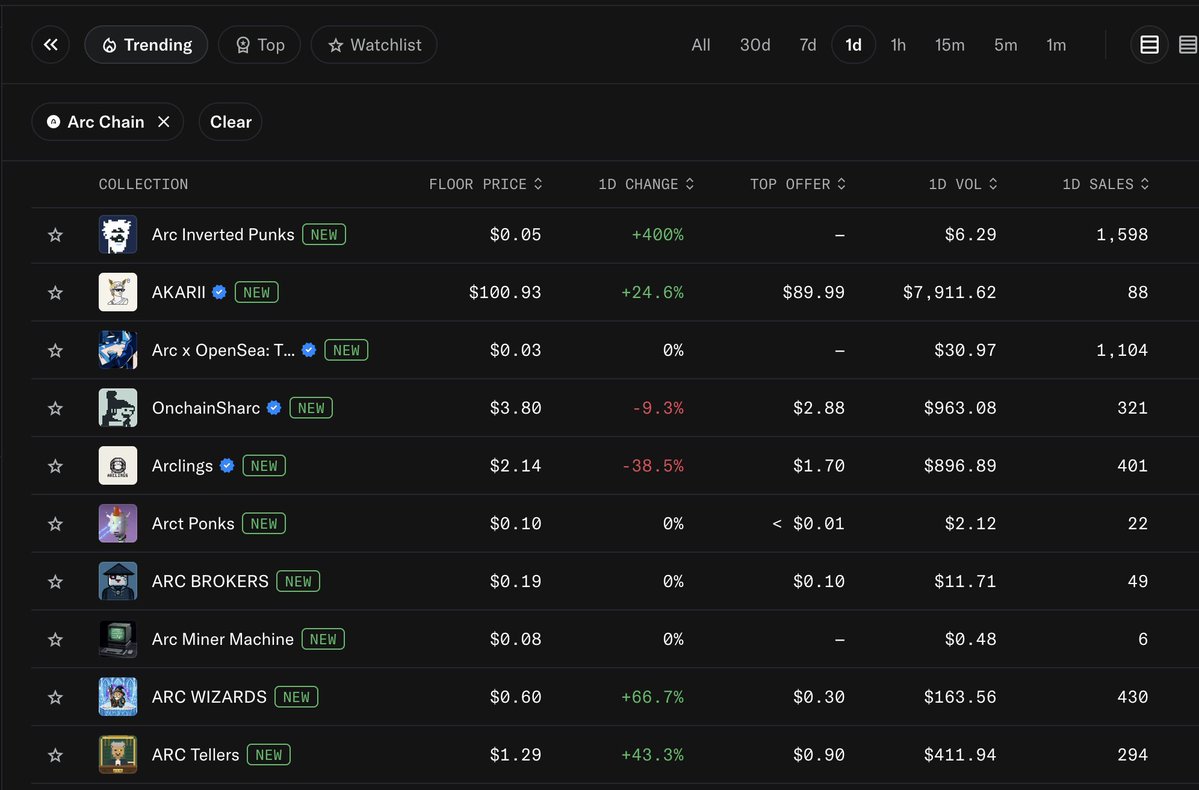Star OnchainSharc for watchlist

tap(55, 408)
